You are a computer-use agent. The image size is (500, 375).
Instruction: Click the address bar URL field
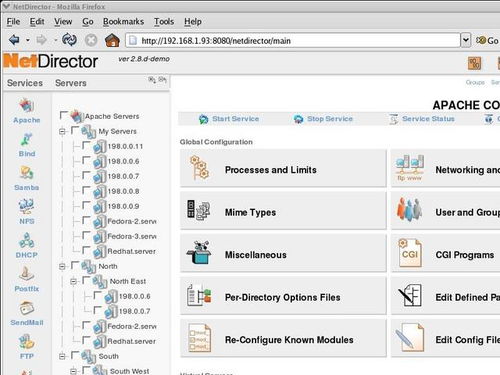click(x=293, y=40)
